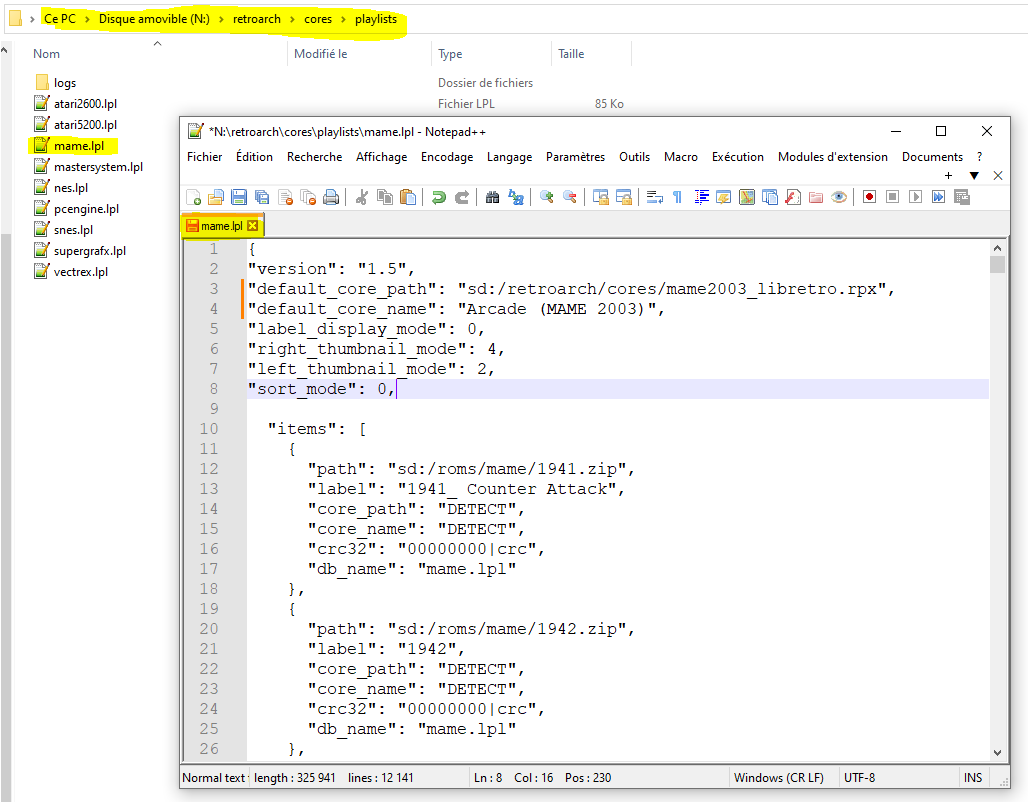1029x803 pixels.
Task: Click the New document icon
Action: tap(194, 197)
